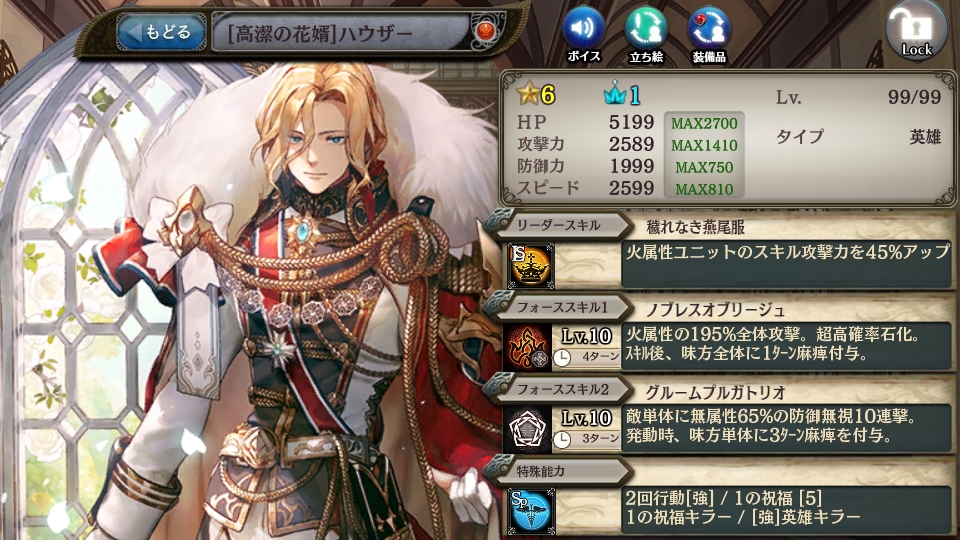Image resolution: width=960 pixels, height=540 pixels.
Task: Open the リーダースキル header tab
Action: [558, 225]
